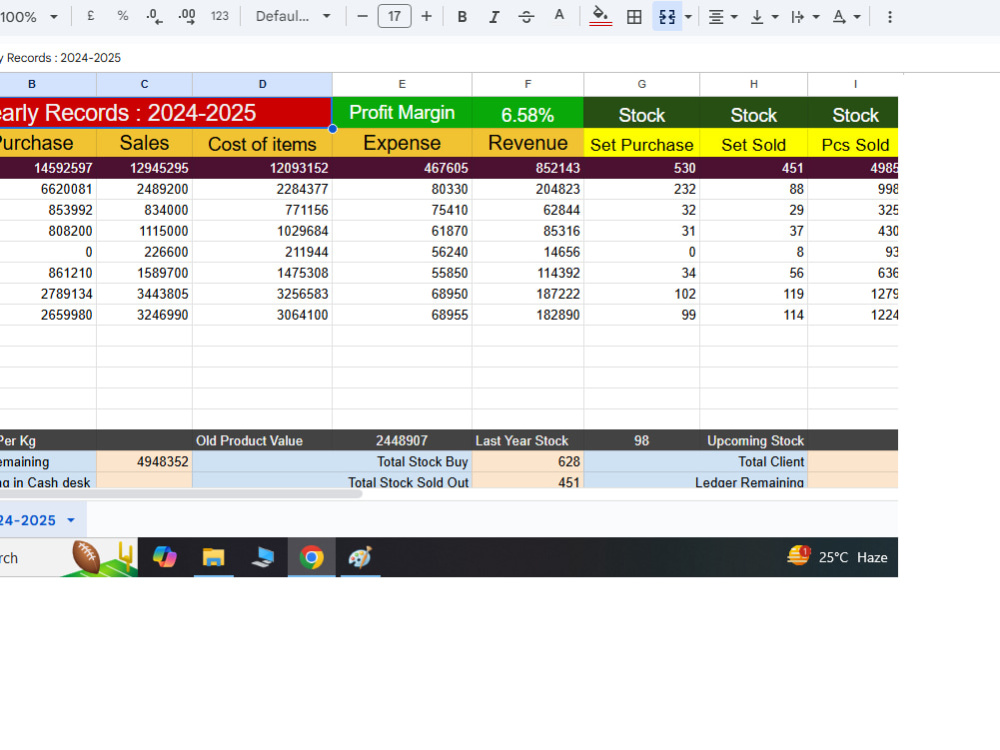Increase decimal places
The image size is (1000, 750).
(187, 17)
